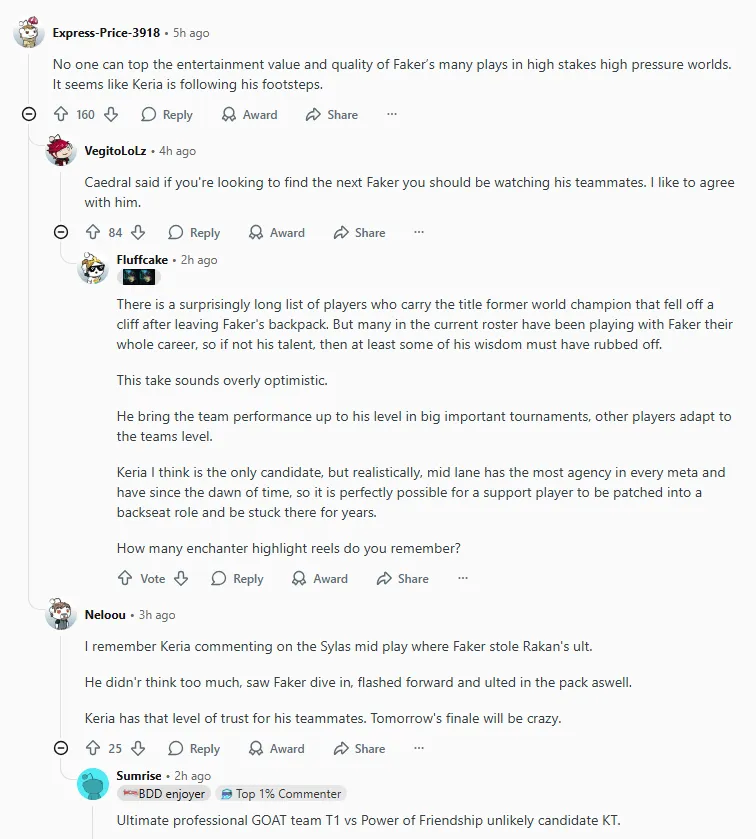
Task: Award VegitoLoLz's comment
Action: [276, 233]
